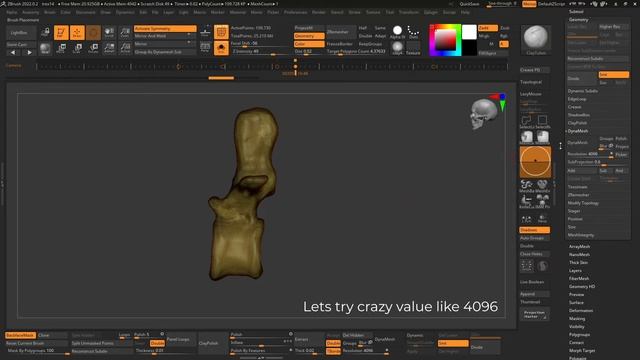Screen dimensions: 640x360
Task: Open the material sphere selector beside Texture
Action: (x=397, y=48)
